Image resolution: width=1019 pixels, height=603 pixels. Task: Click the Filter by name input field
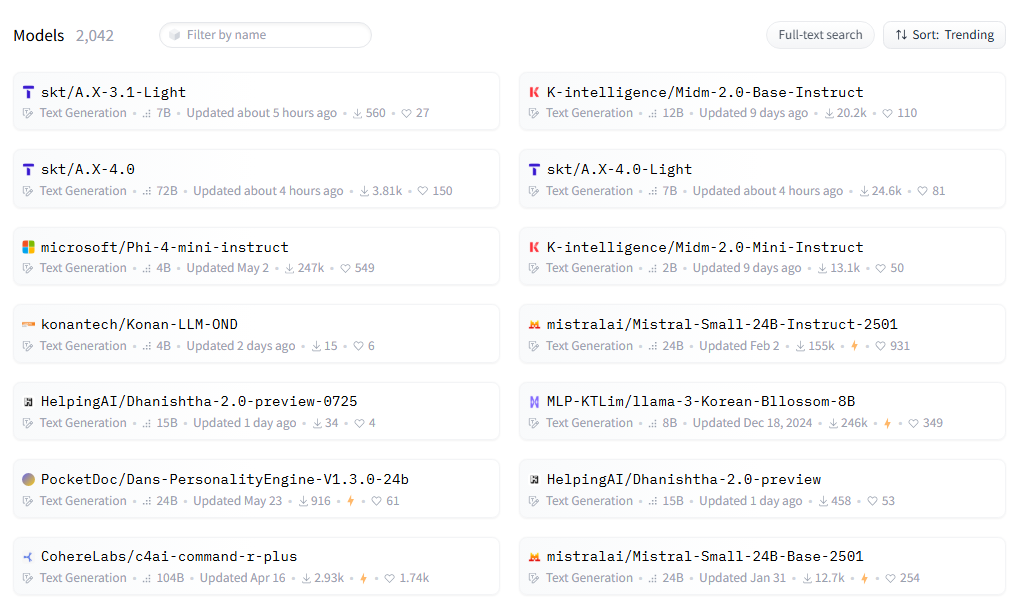click(265, 34)
